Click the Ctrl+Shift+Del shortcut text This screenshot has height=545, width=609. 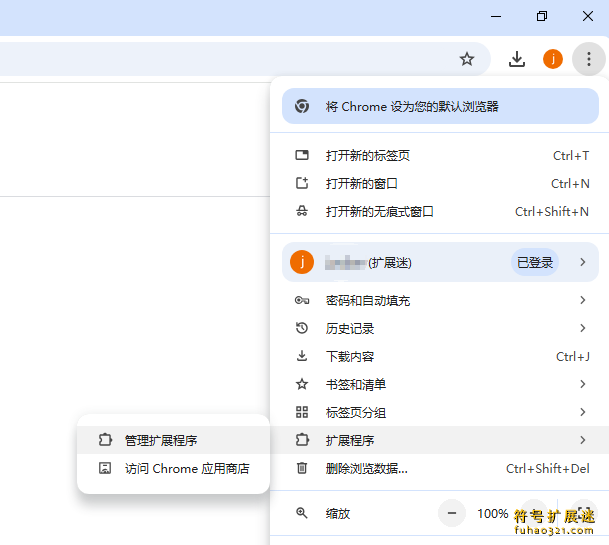548,468
